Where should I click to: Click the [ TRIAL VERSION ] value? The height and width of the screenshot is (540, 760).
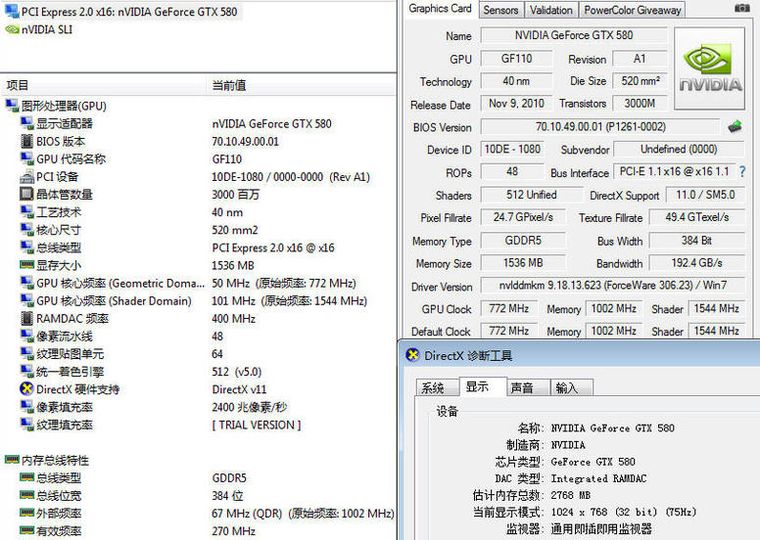click(x=256, y=425)
